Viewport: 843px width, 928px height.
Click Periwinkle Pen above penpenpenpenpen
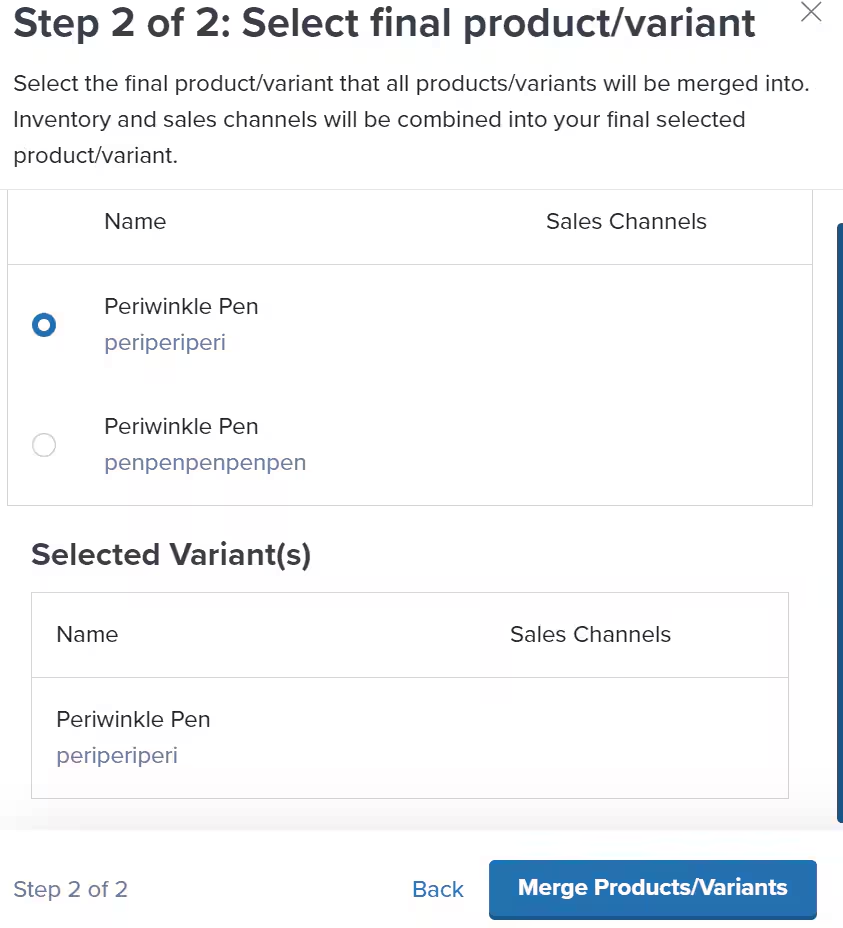(x=181, y=427)
